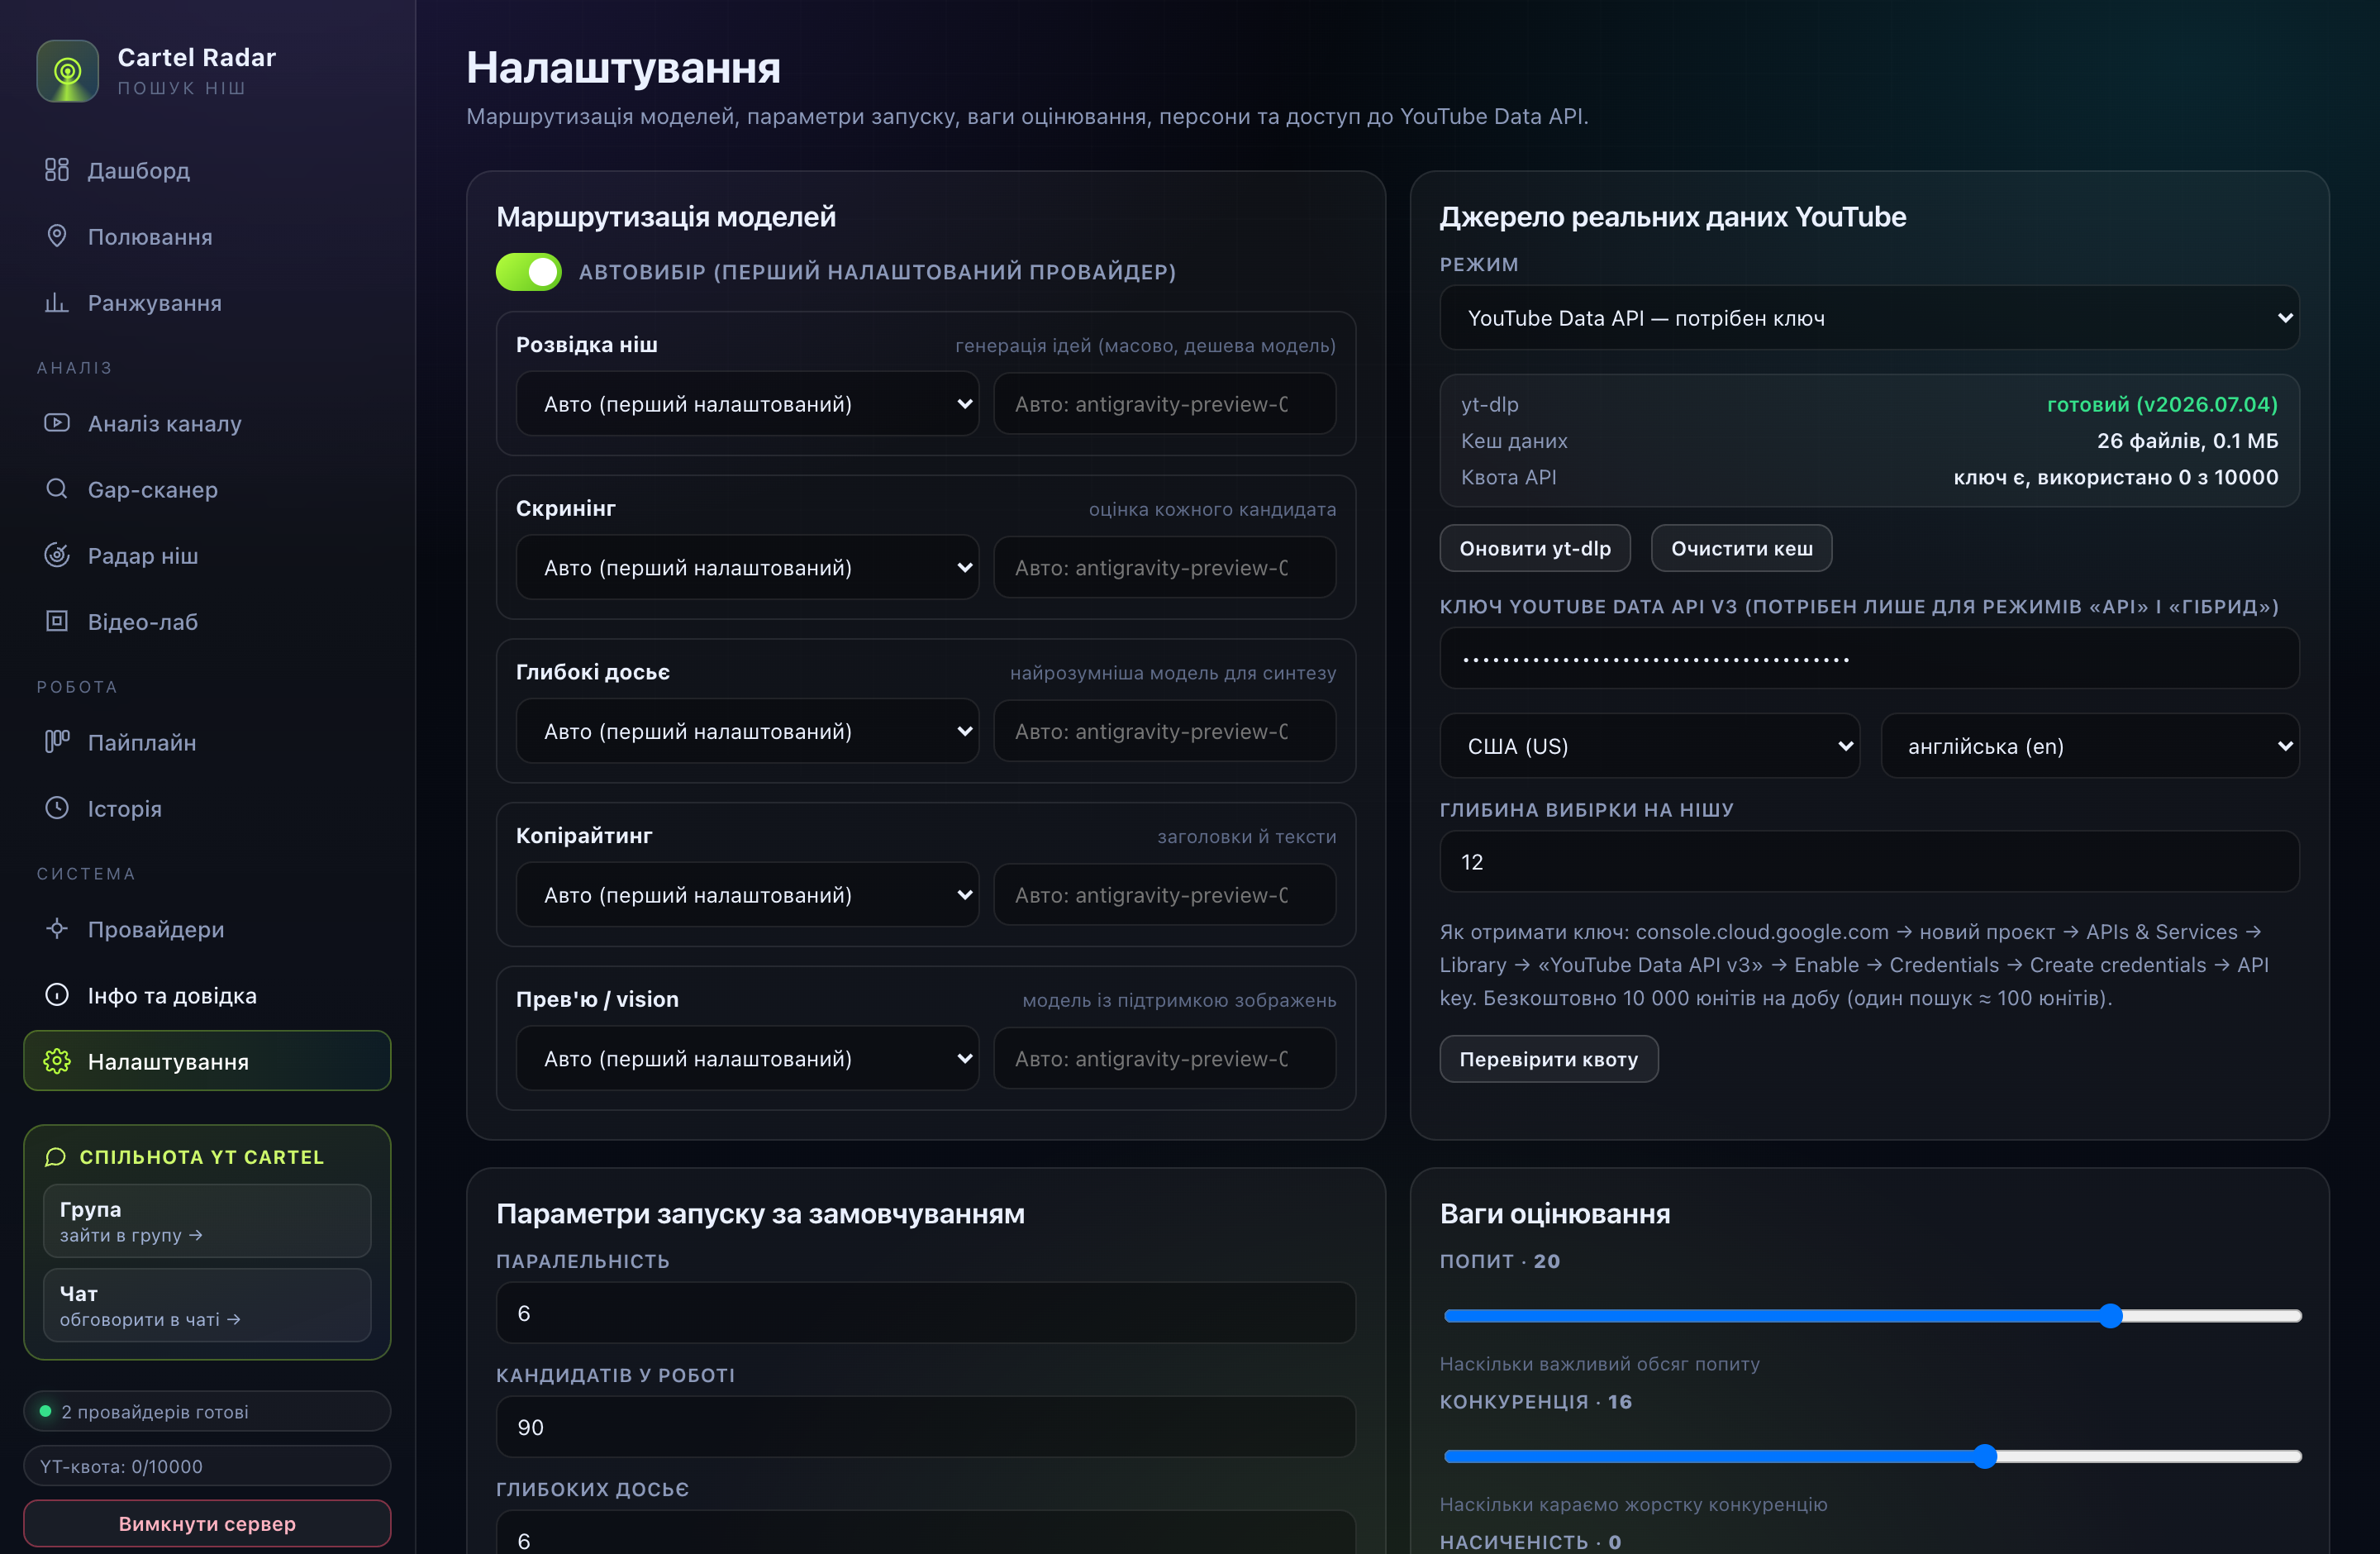2380x1554 pixels.
Task: Focus the Кандидатів у роботі input field
Action: (x=925, y=1427)
